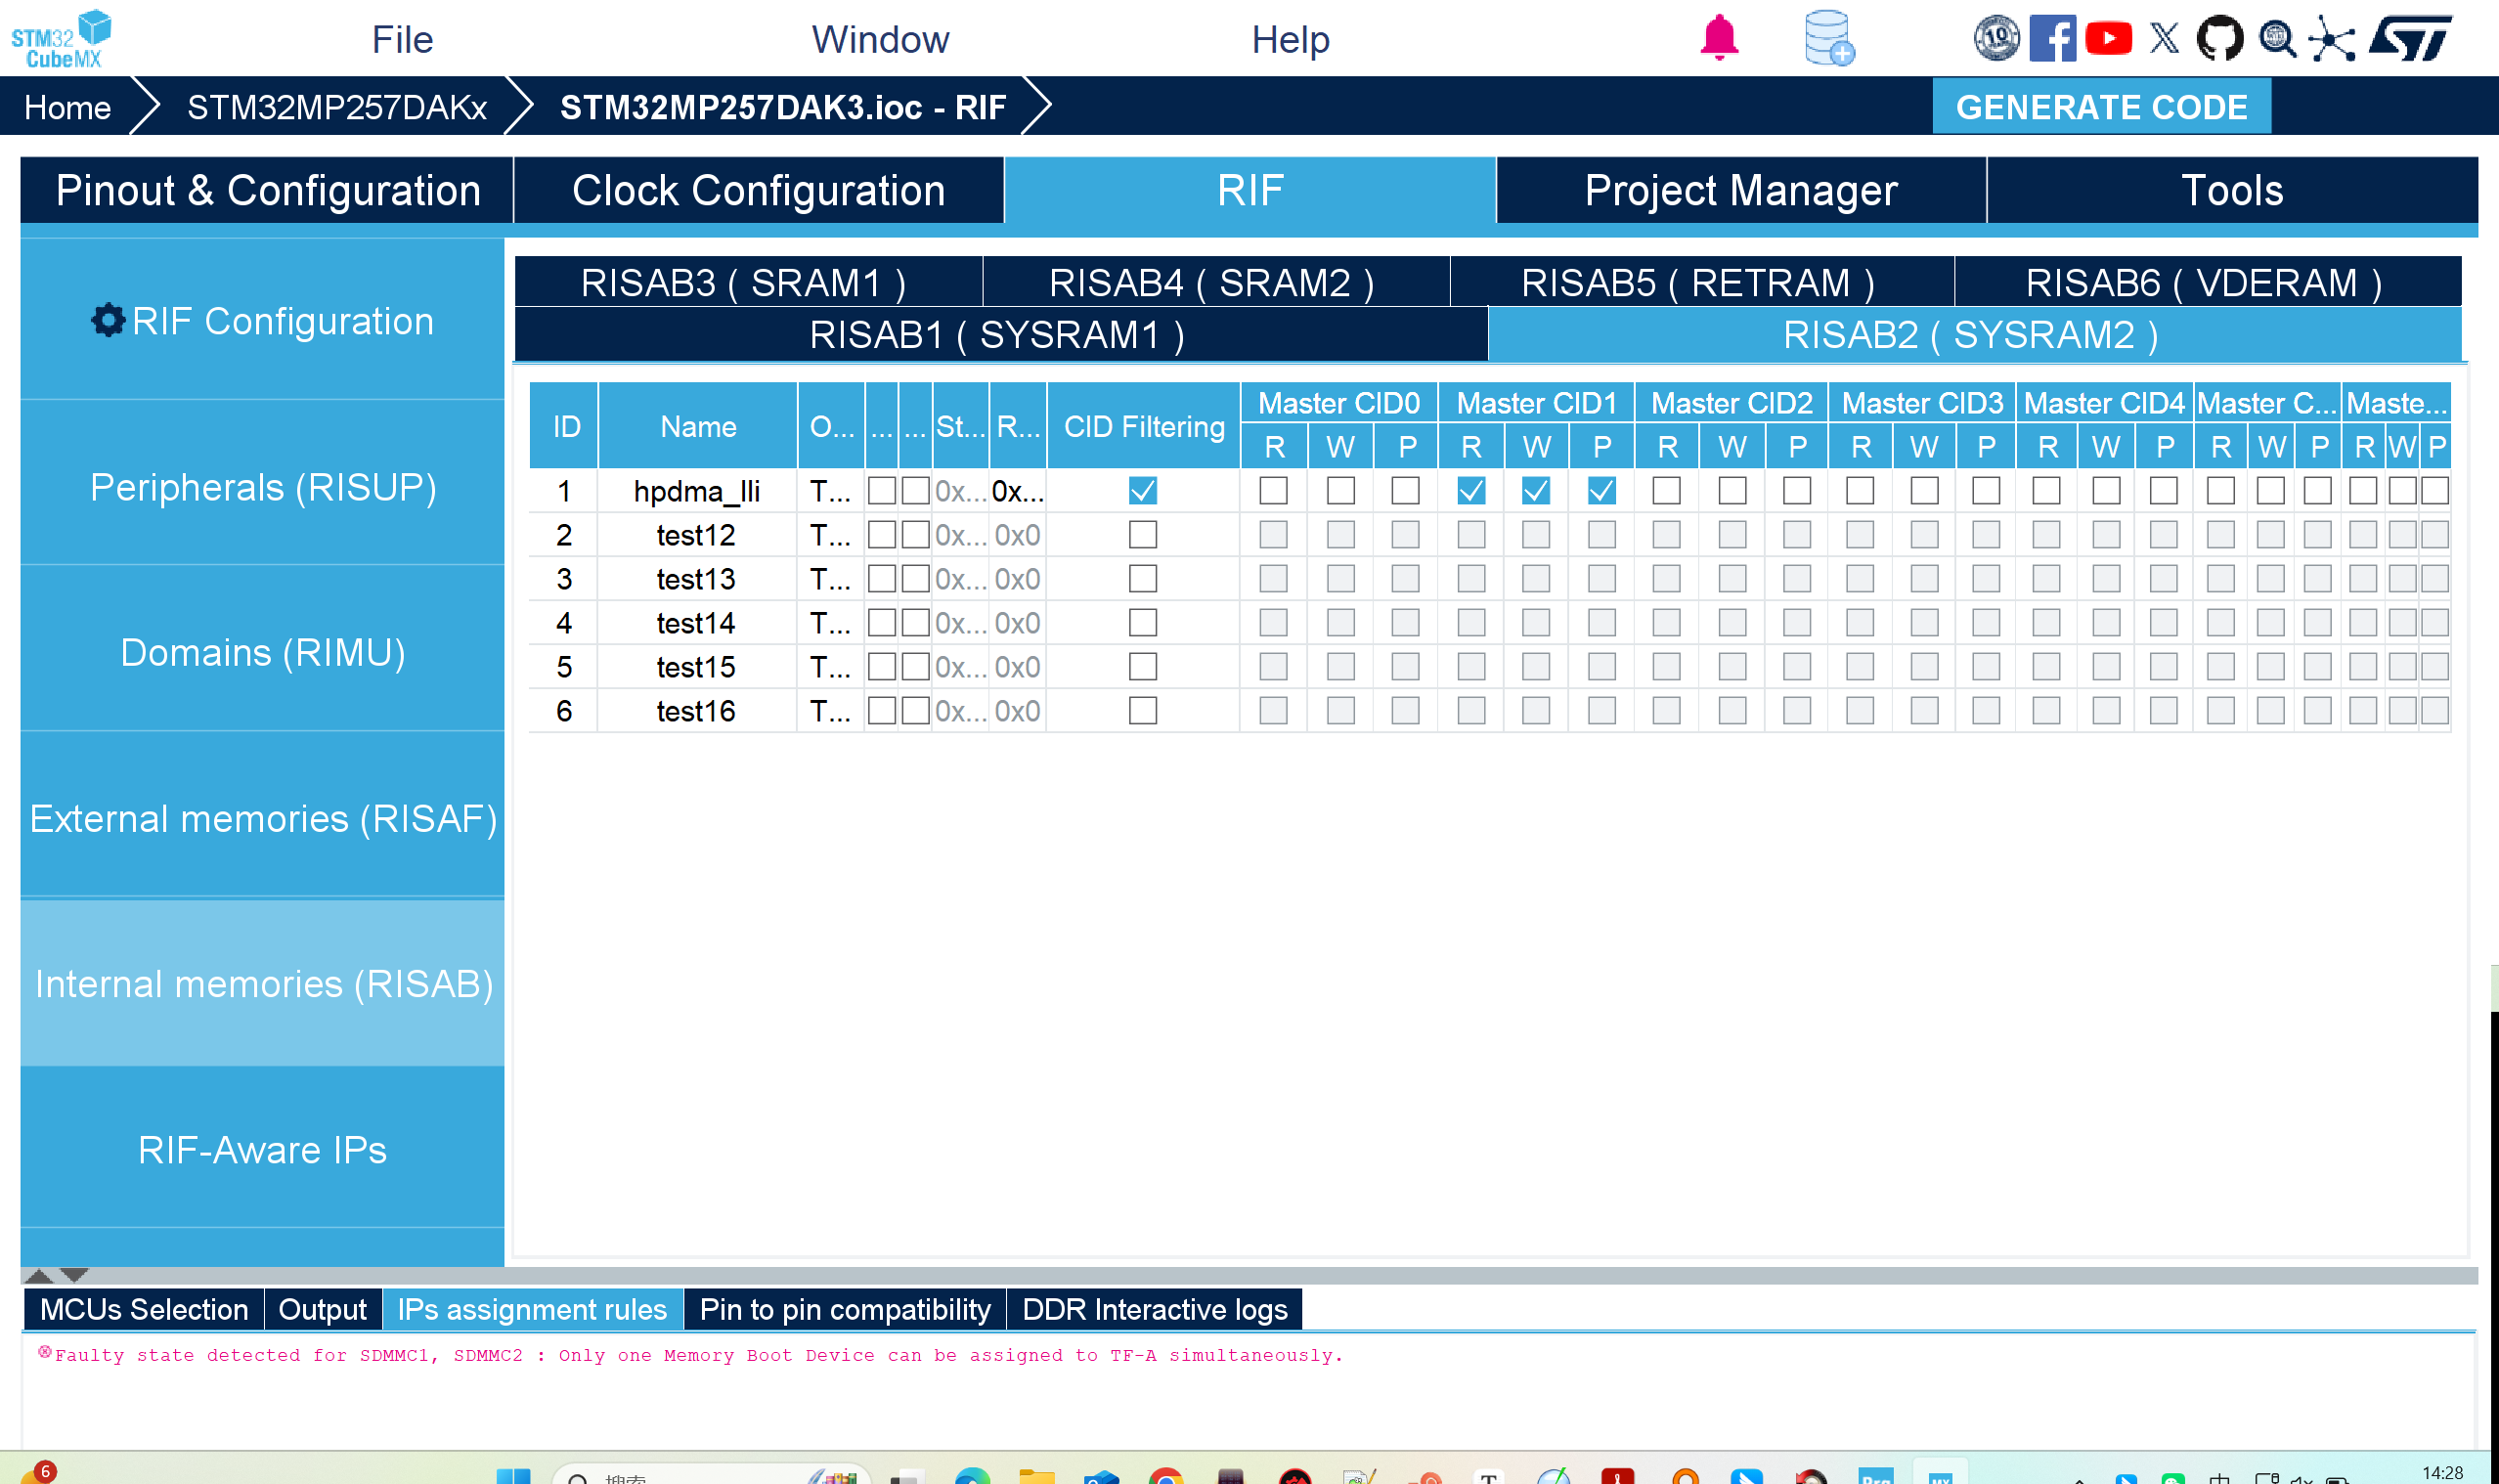Check Master CID0 Write for hpdma_lli
The image size is (2499, 1484).
(1340, 491)
